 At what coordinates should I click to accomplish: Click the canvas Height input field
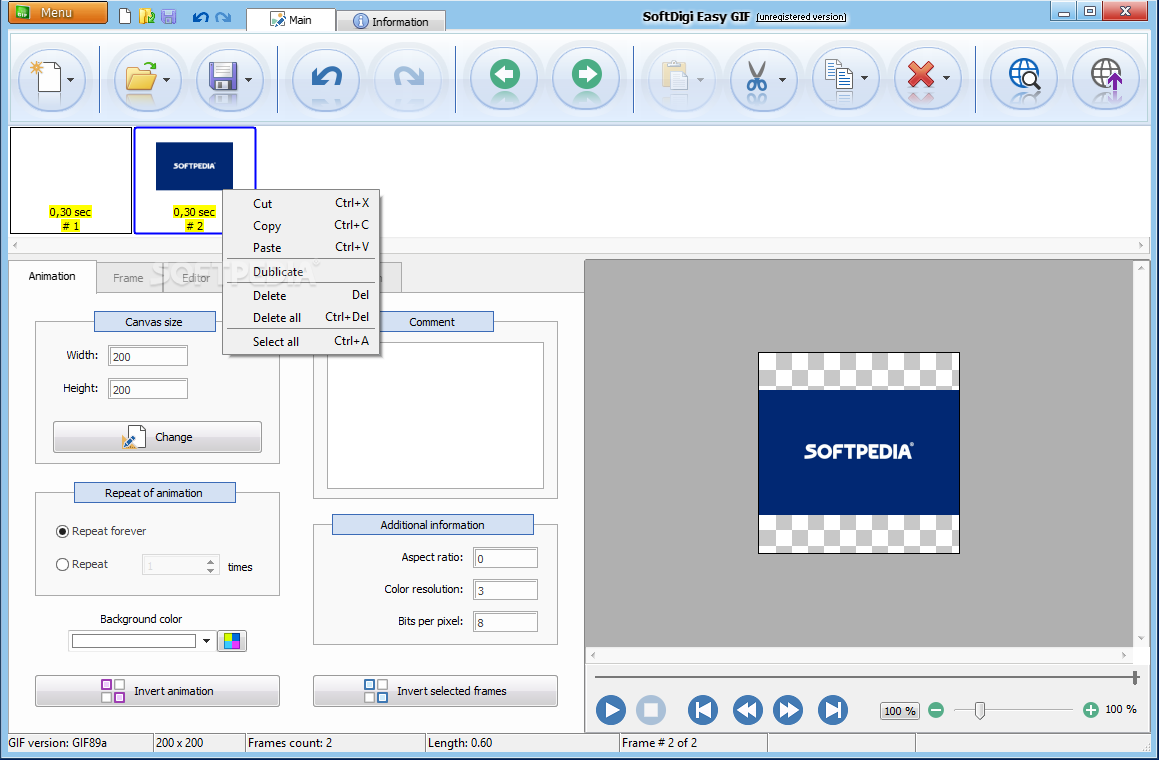click(148, 389)
